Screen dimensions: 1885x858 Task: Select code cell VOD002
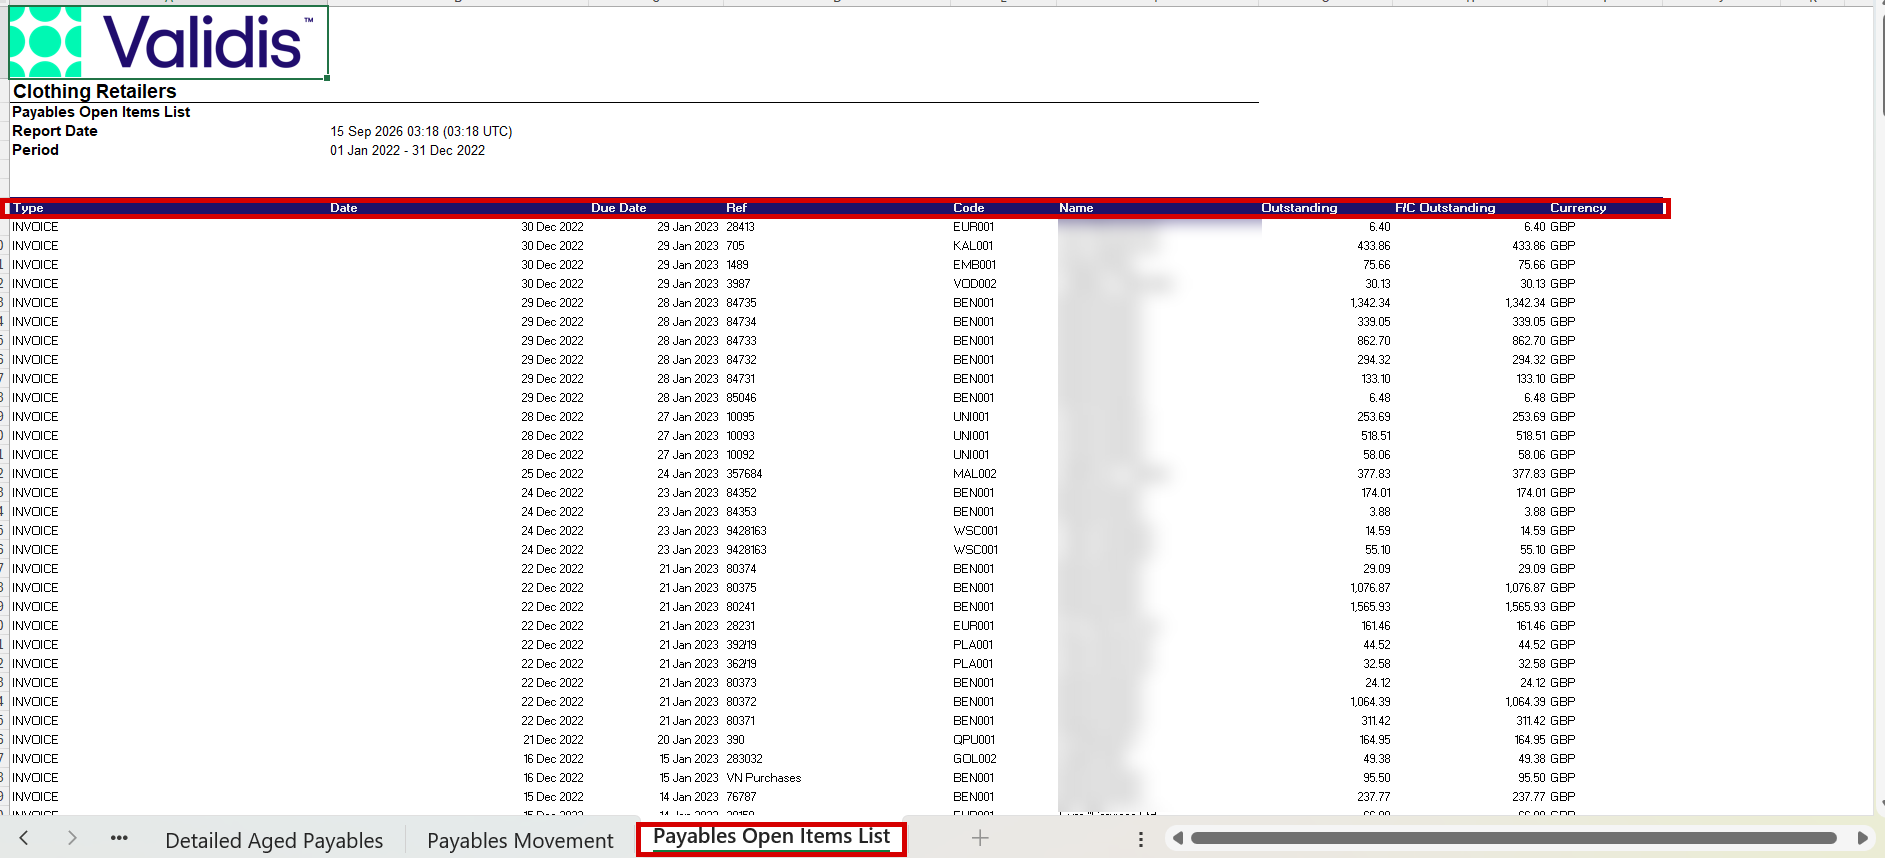point(974,284)
